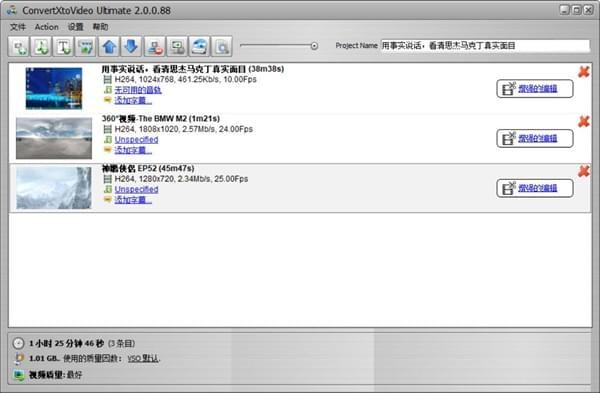
Task: Open video editing for the first video
Action: (535, 89)
